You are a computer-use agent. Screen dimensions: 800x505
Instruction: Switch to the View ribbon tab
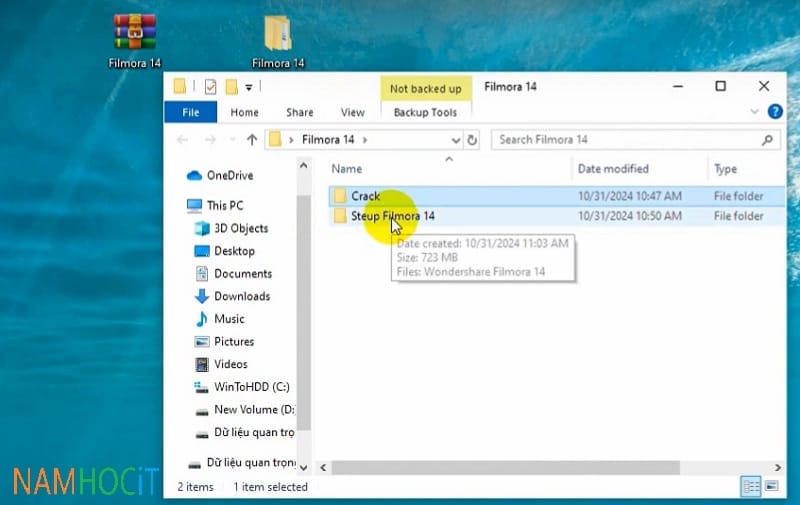(353, 112)
